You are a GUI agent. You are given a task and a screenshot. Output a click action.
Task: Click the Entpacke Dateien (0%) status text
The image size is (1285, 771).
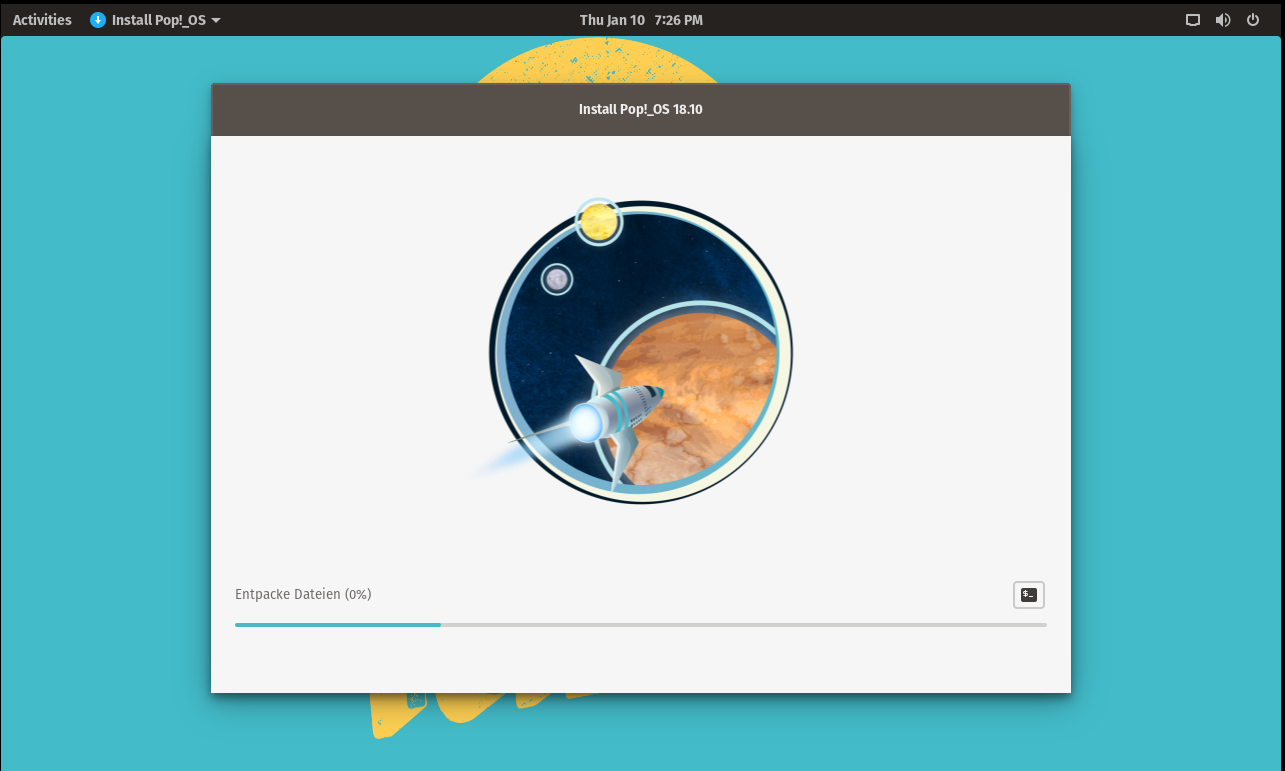(x=303, y=594)
